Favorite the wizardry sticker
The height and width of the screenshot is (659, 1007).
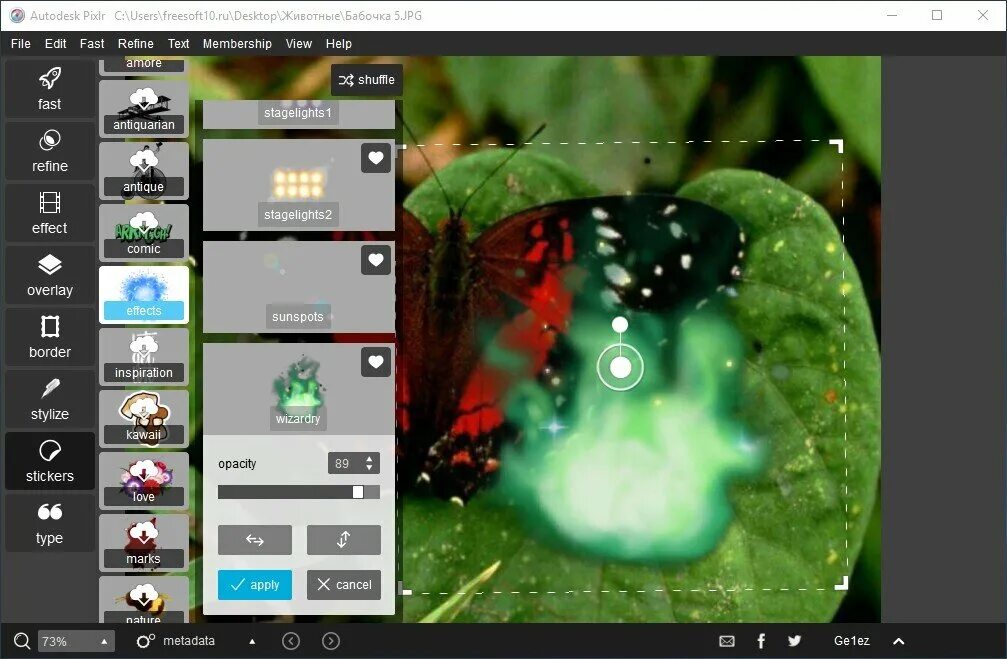coord(376,362)
